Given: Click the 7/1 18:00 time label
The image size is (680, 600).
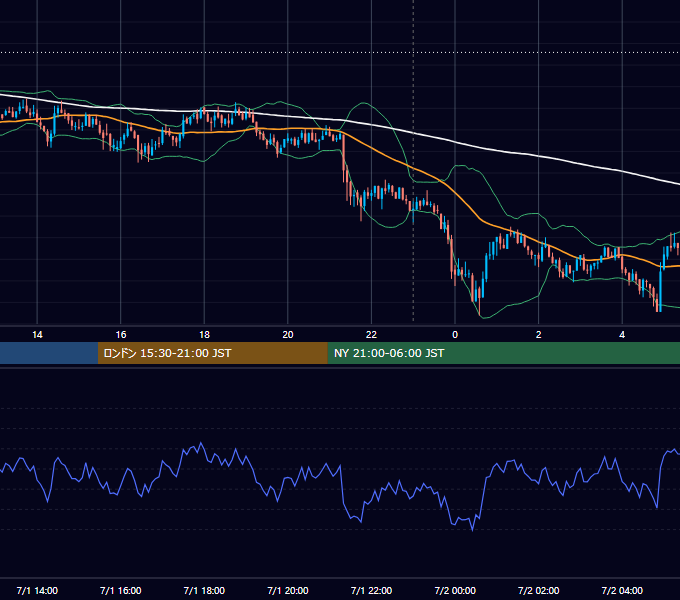Looking at the screenshot, I should click(x=204, y=590).
